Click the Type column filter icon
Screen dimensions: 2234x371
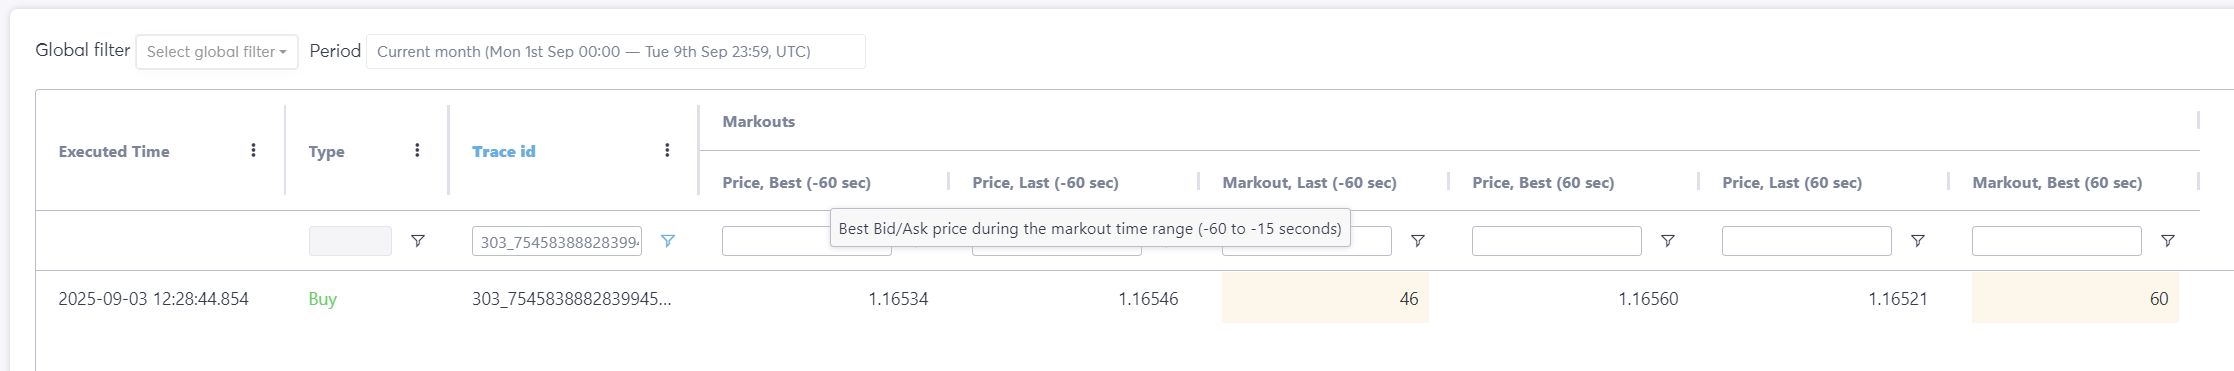tap(418, 241)
